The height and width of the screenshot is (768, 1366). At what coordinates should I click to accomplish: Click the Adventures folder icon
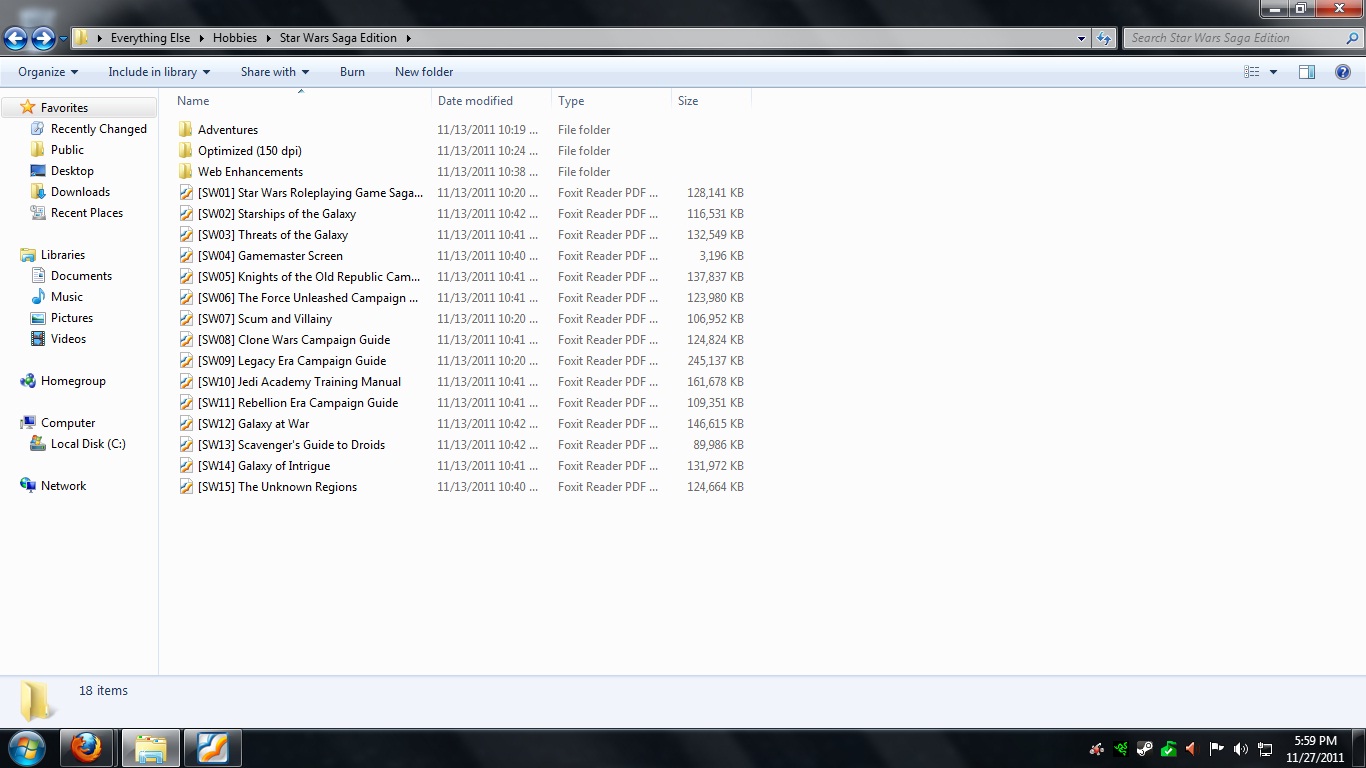pos(185,130)
